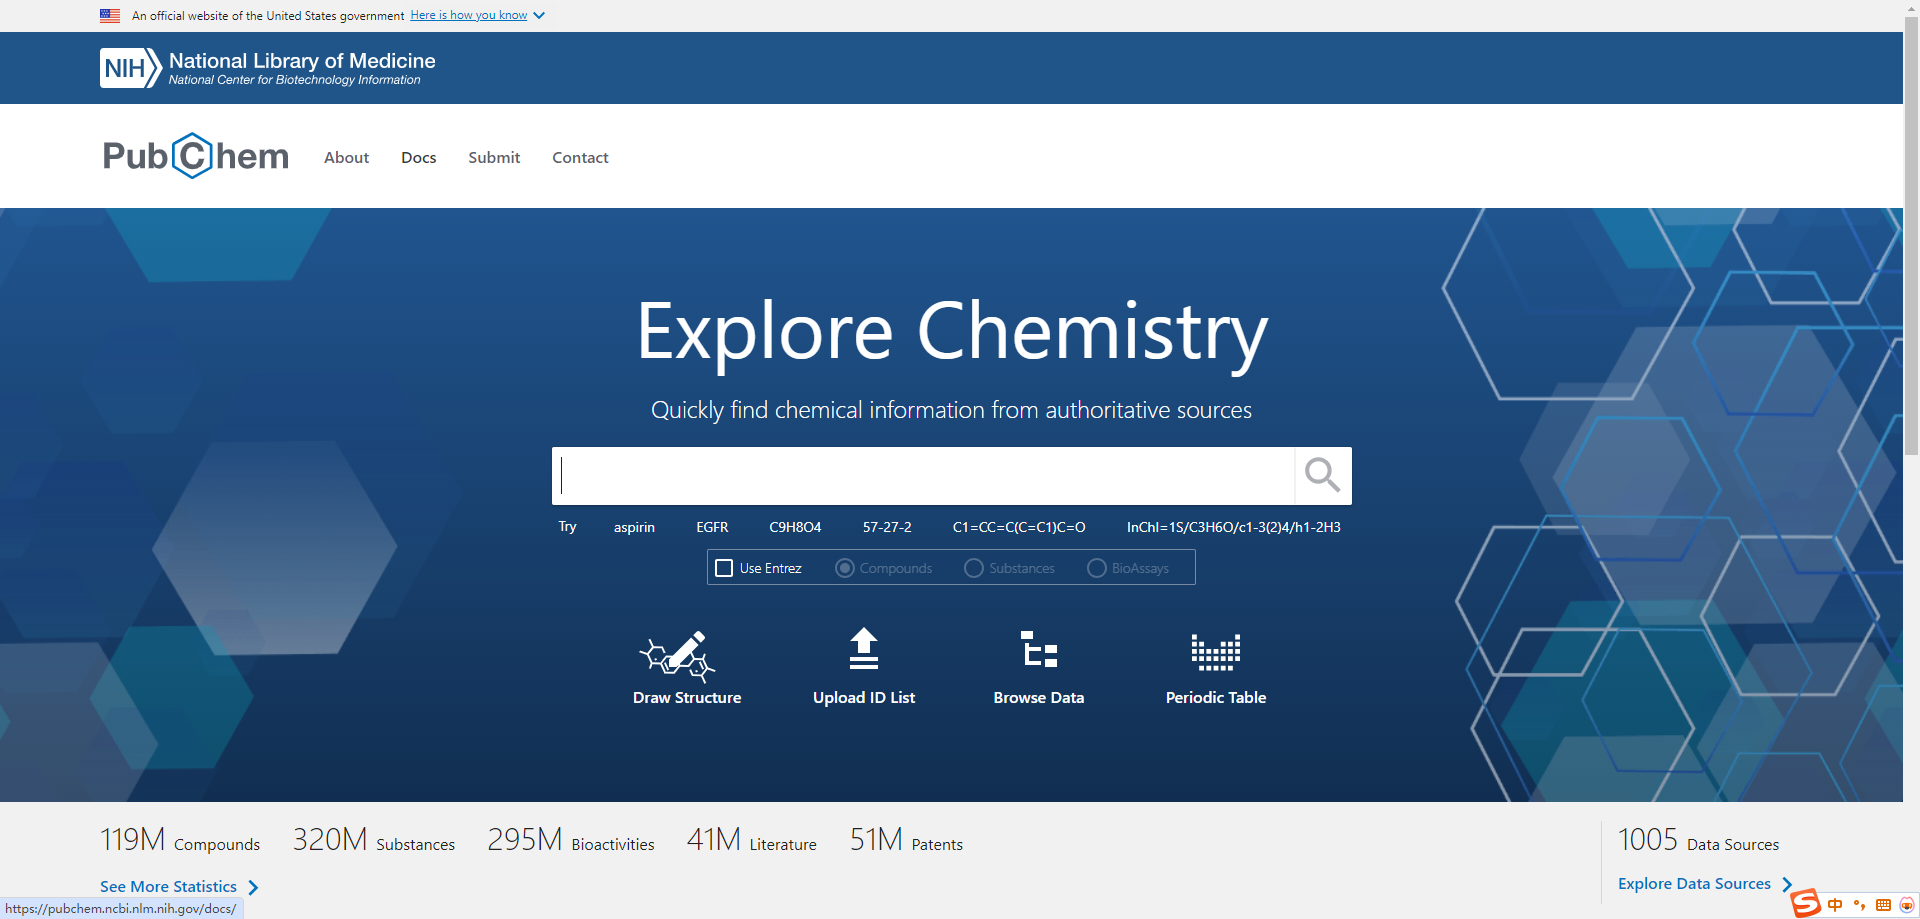Try the aspirin example search
1920x919 pixels.
click(x=634, y=527)
